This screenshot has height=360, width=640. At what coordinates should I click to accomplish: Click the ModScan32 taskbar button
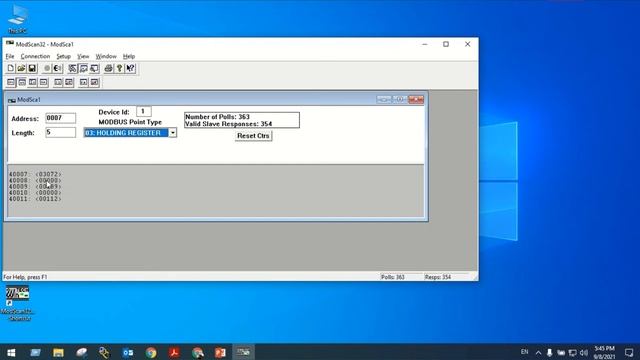tap(244, 352)
